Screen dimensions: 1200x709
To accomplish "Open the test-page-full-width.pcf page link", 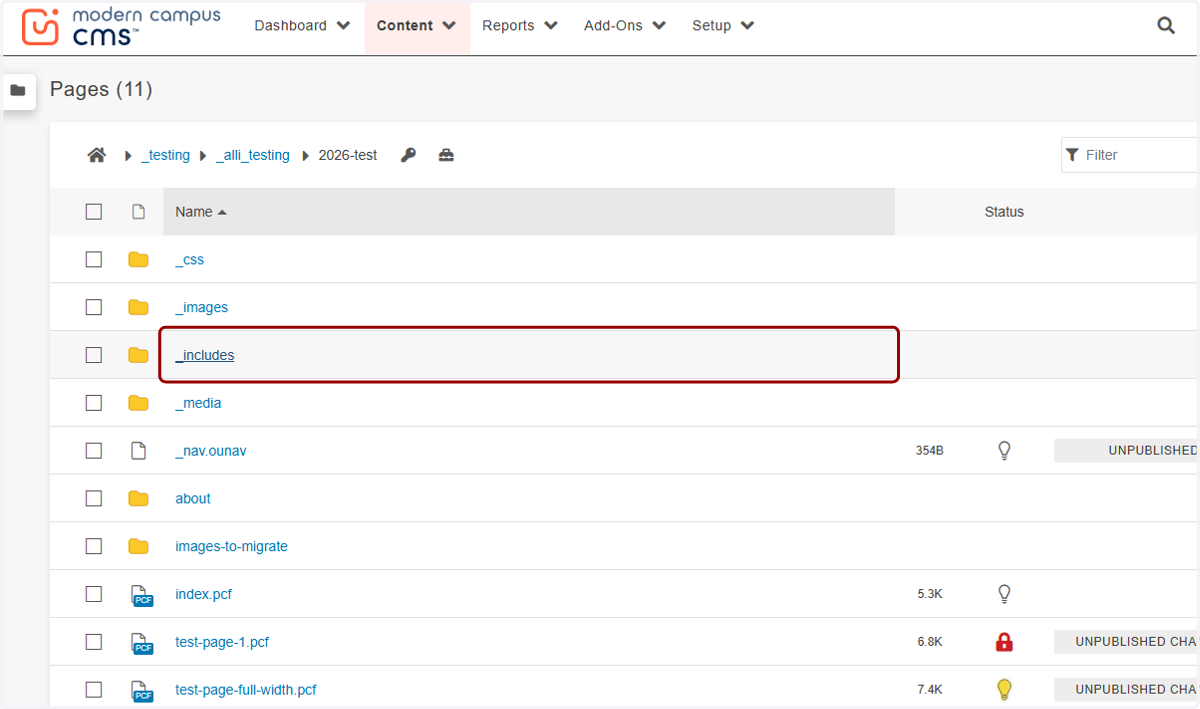I will [246, 690].
